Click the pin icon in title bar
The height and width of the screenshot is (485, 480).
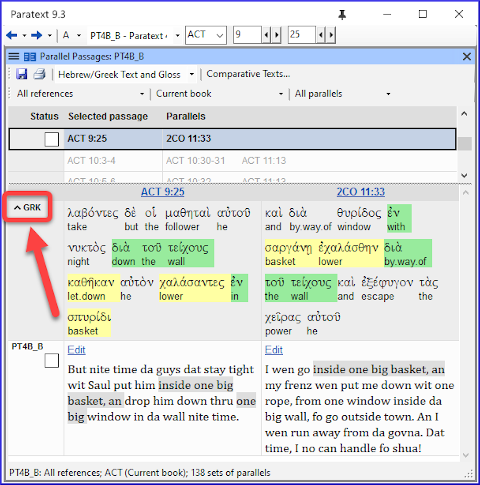coord(342,15)
